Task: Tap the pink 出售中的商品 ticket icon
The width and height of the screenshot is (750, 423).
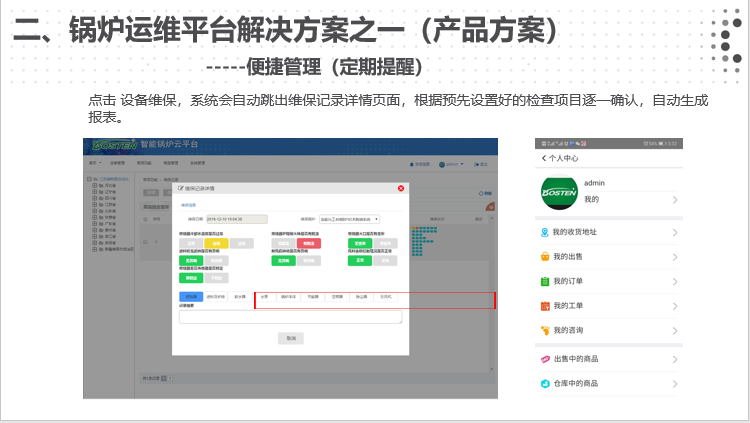Action: pos(544,359)
